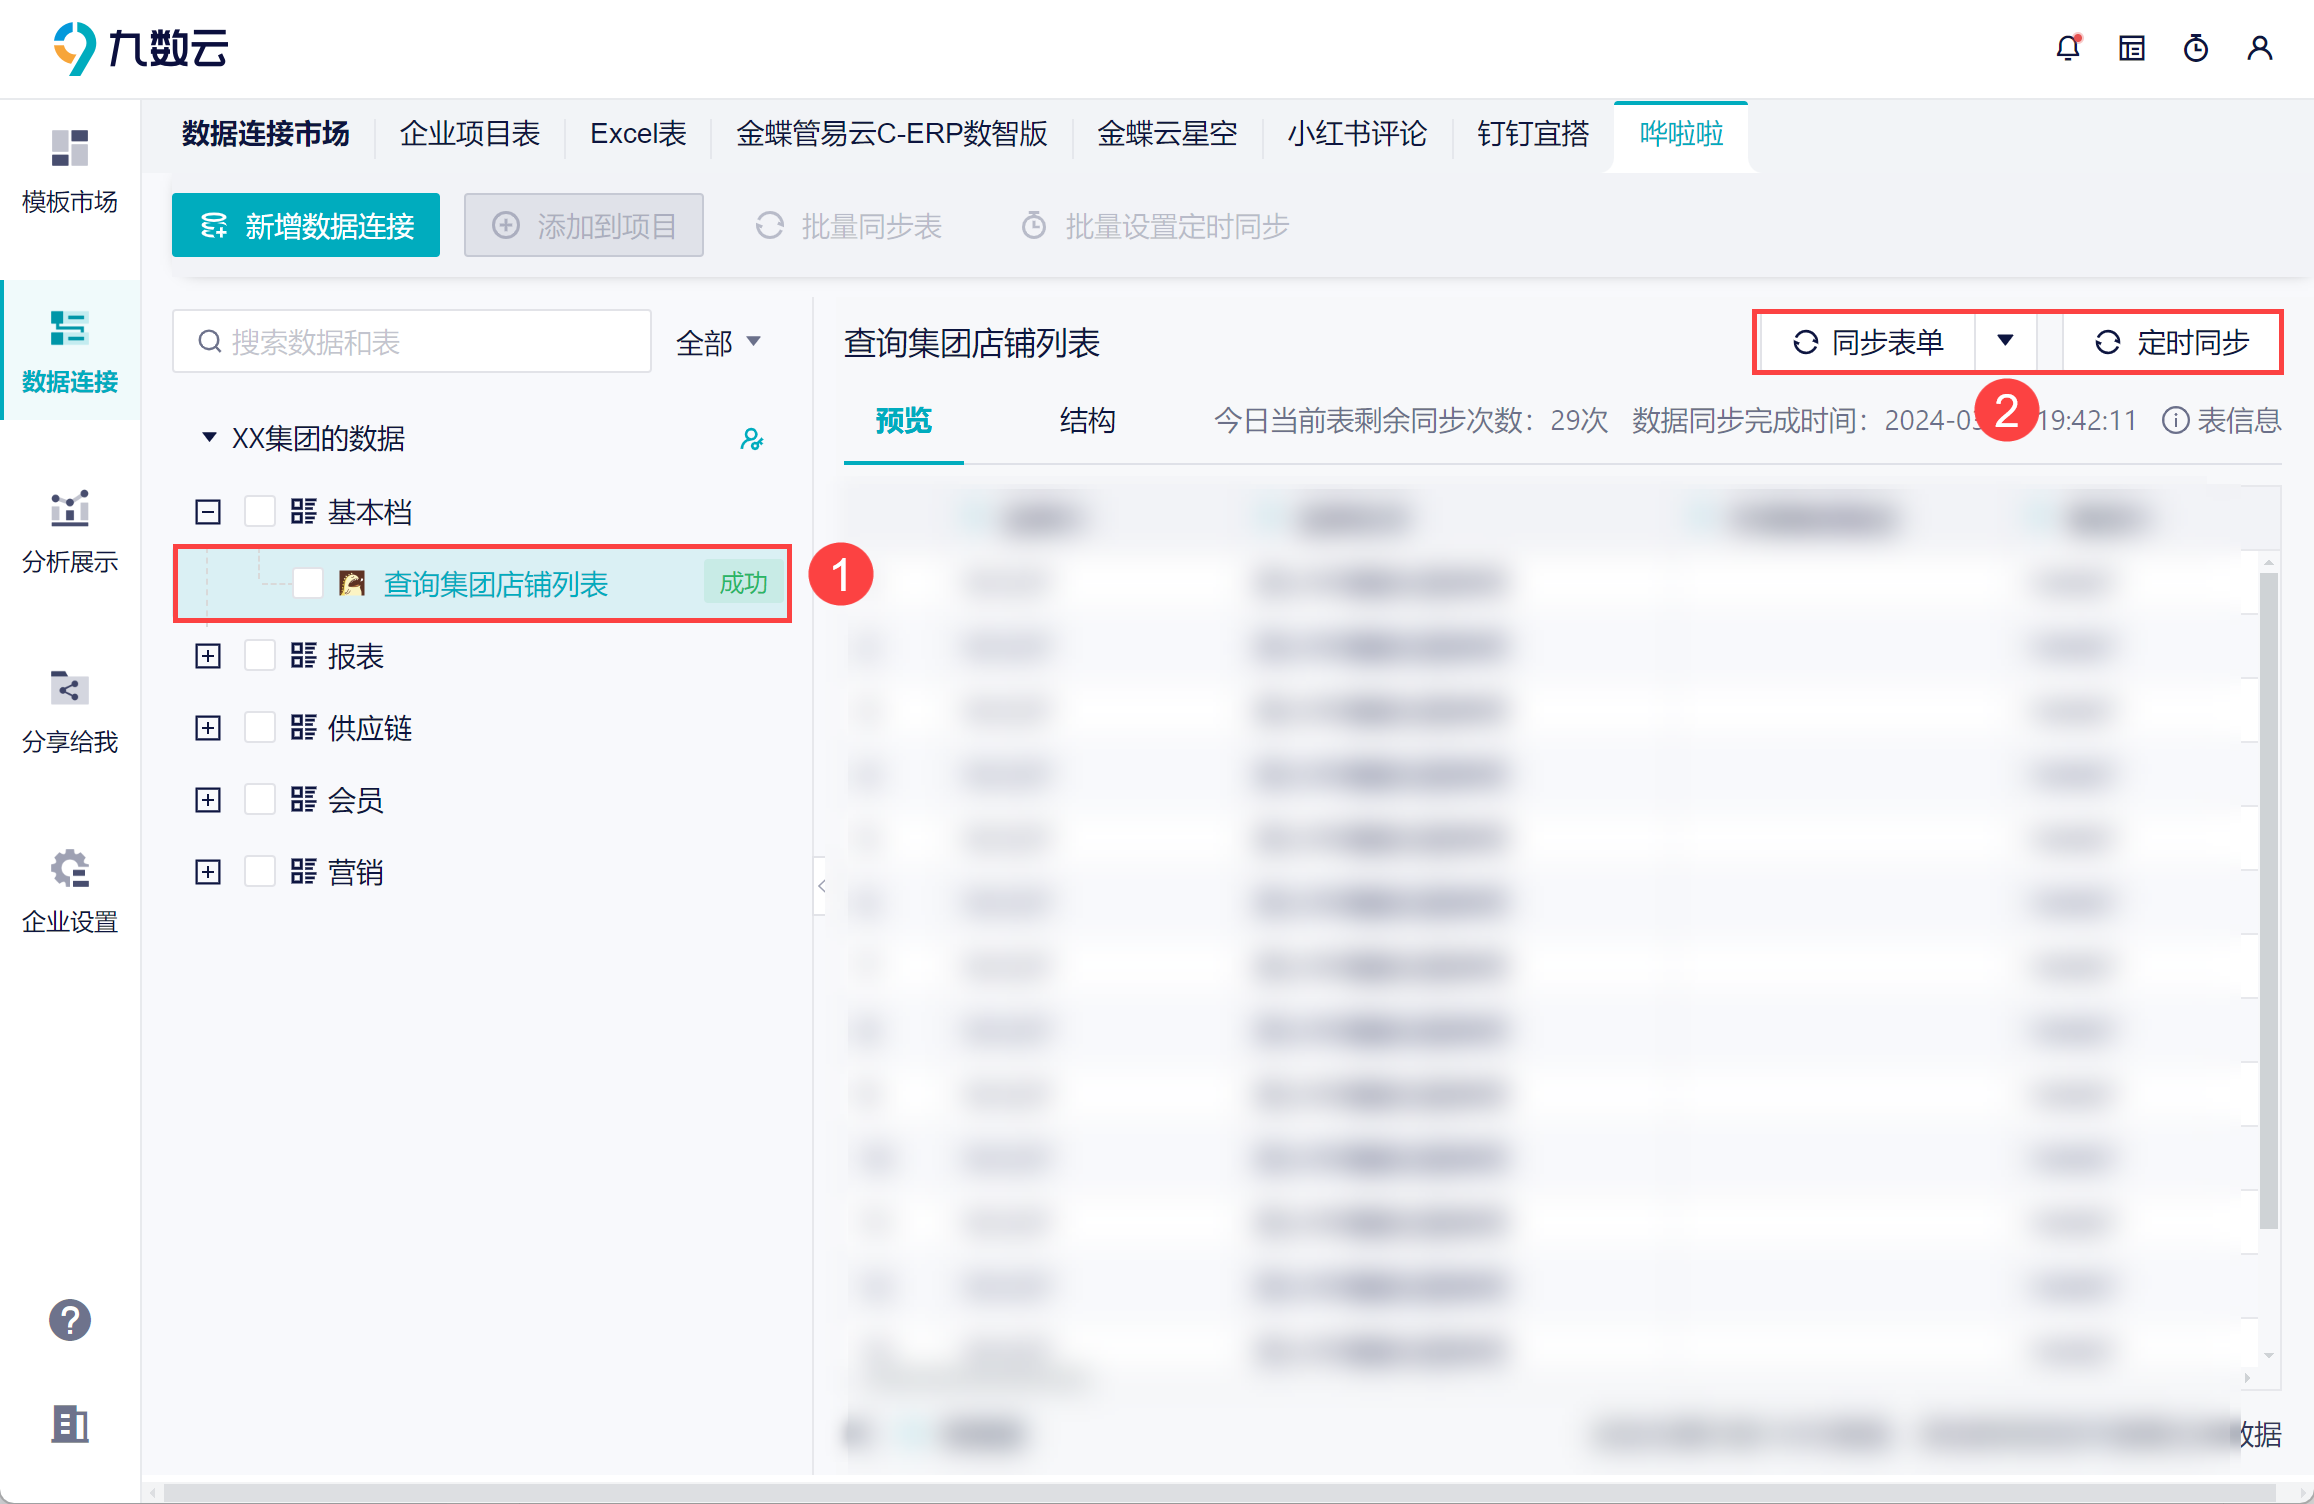Open the 同步表单 dropdown arrow
This screenshot has height=1504, width=2314.
point(2005,341)
